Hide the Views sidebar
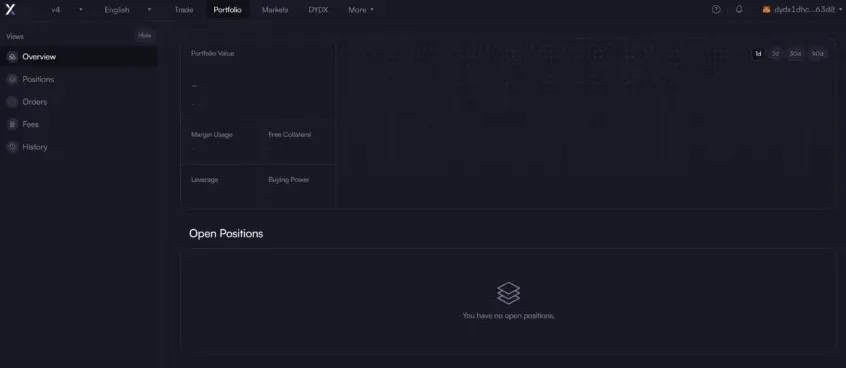Viewport: 846px width, 368px height. coord(145,36)
